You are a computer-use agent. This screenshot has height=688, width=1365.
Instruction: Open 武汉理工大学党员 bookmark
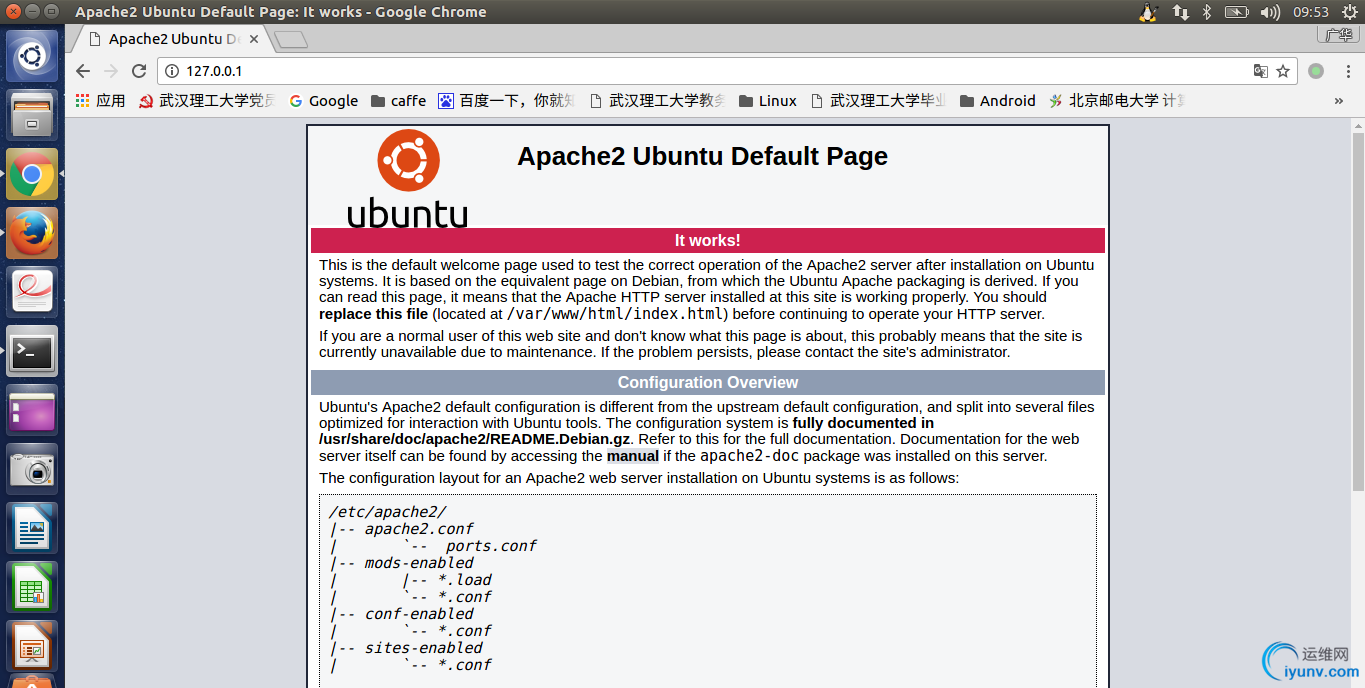[x=207, y=101]
